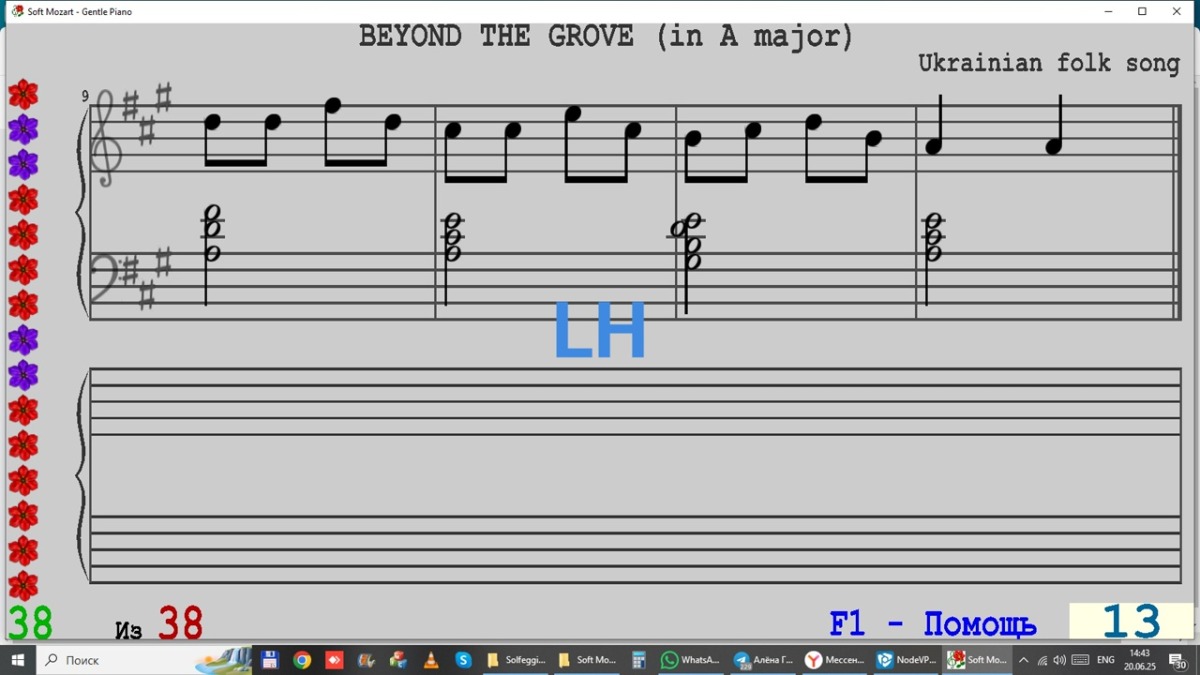Viewport: 1200px width, 675px height.
Task: Switch to the Yandex Мессен... window
Action: point(834,660)
